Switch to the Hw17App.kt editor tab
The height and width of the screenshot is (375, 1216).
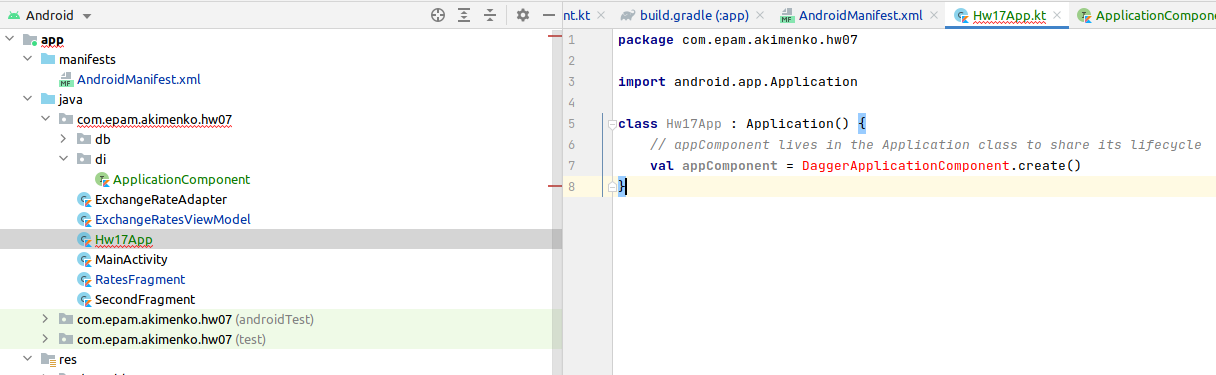point(1009,15)
